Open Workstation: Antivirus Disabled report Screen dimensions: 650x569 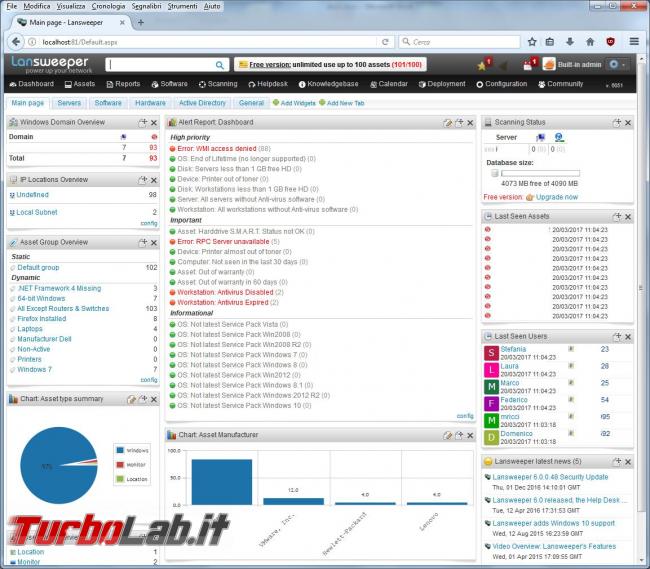tap(226, 292)
